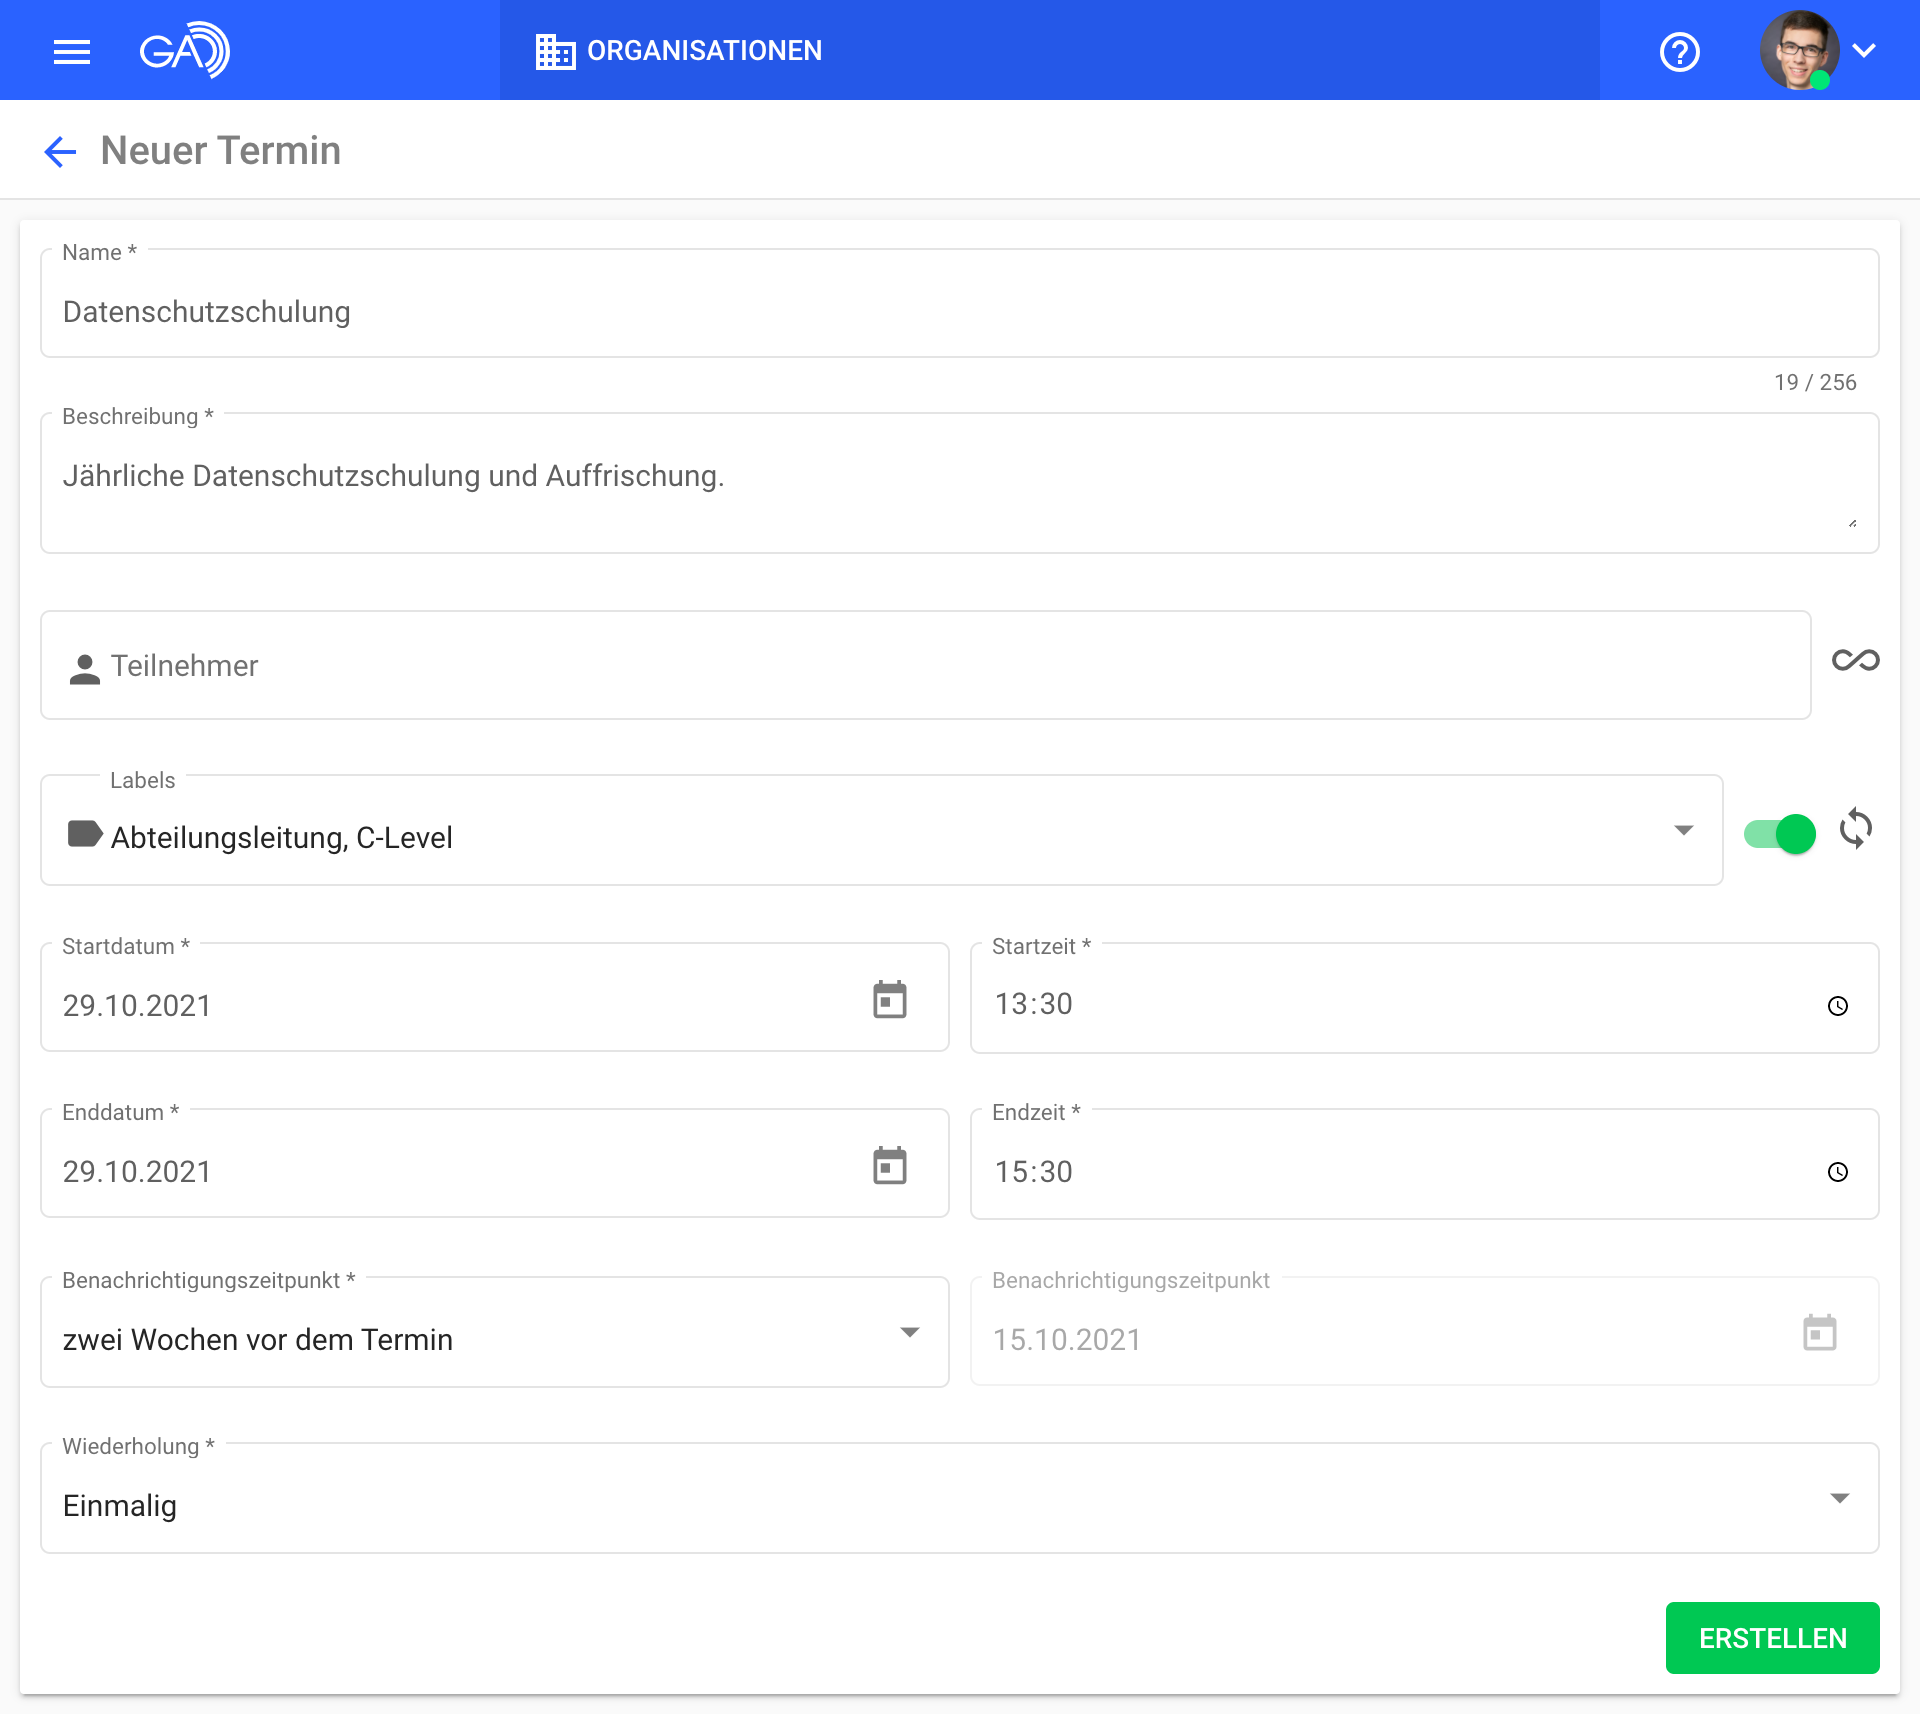The image size is (1920, 1714).
Task: Expand the Labels dropdown
Action: click(x=1683, y=830)
